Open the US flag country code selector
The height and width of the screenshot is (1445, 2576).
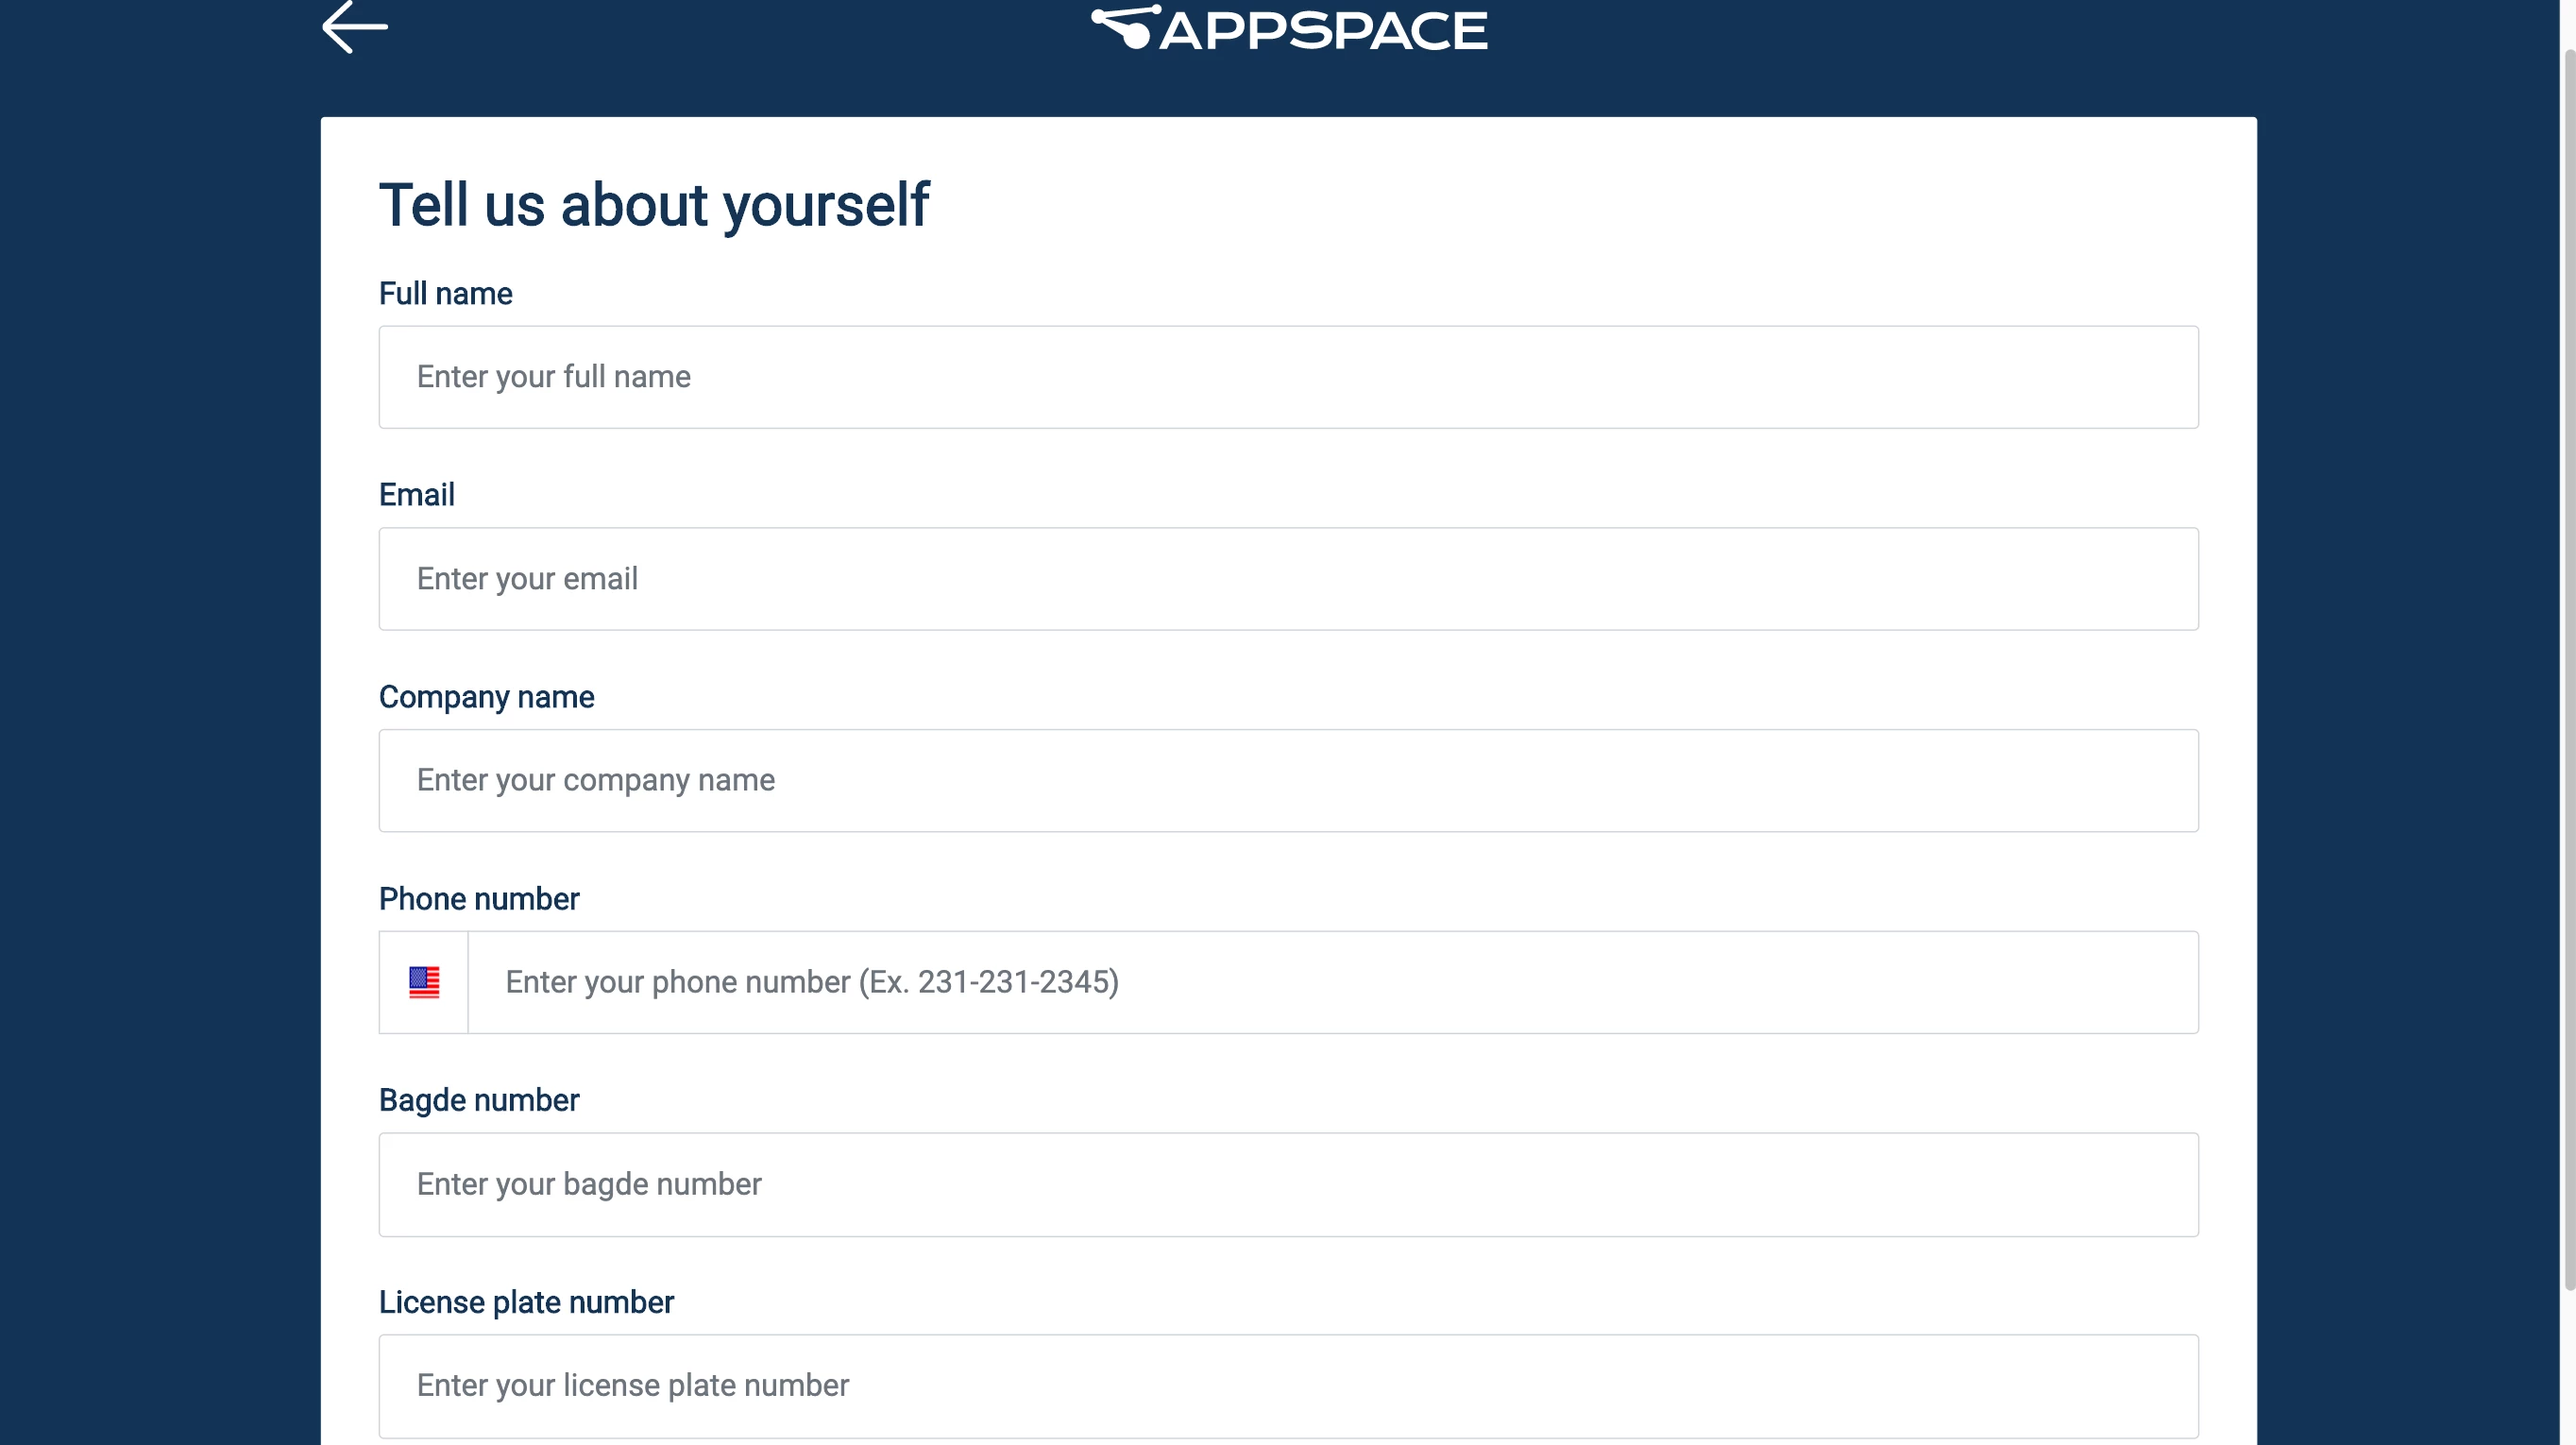pos(423,982)
